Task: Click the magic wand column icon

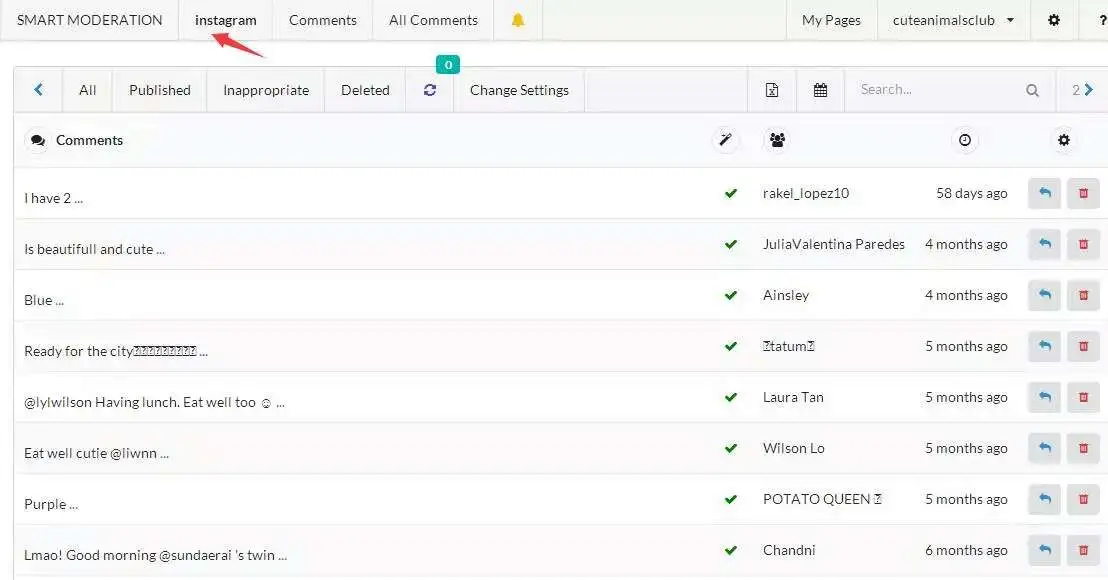Action: 725,140
